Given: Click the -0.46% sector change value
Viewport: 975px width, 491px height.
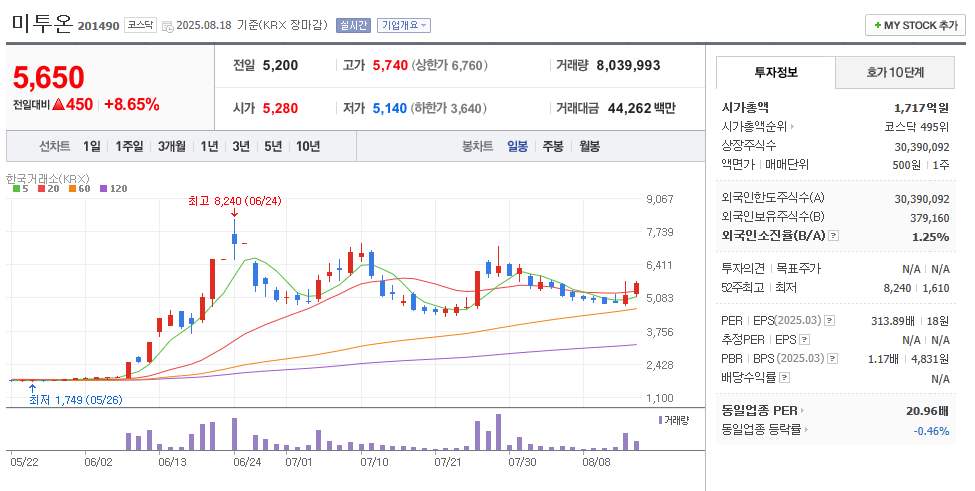Looking at the screenshot, I should pos(931,431).
